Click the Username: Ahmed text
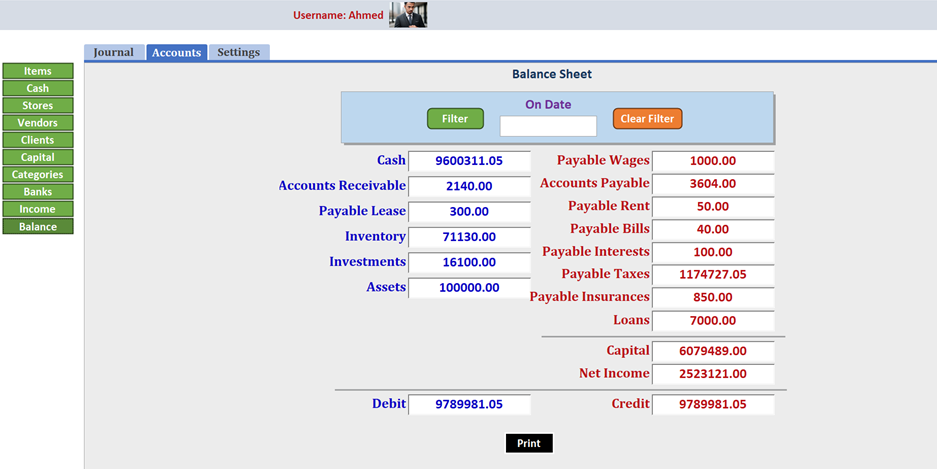The height and width of the screenshot is (469, 937). (338, 16)
